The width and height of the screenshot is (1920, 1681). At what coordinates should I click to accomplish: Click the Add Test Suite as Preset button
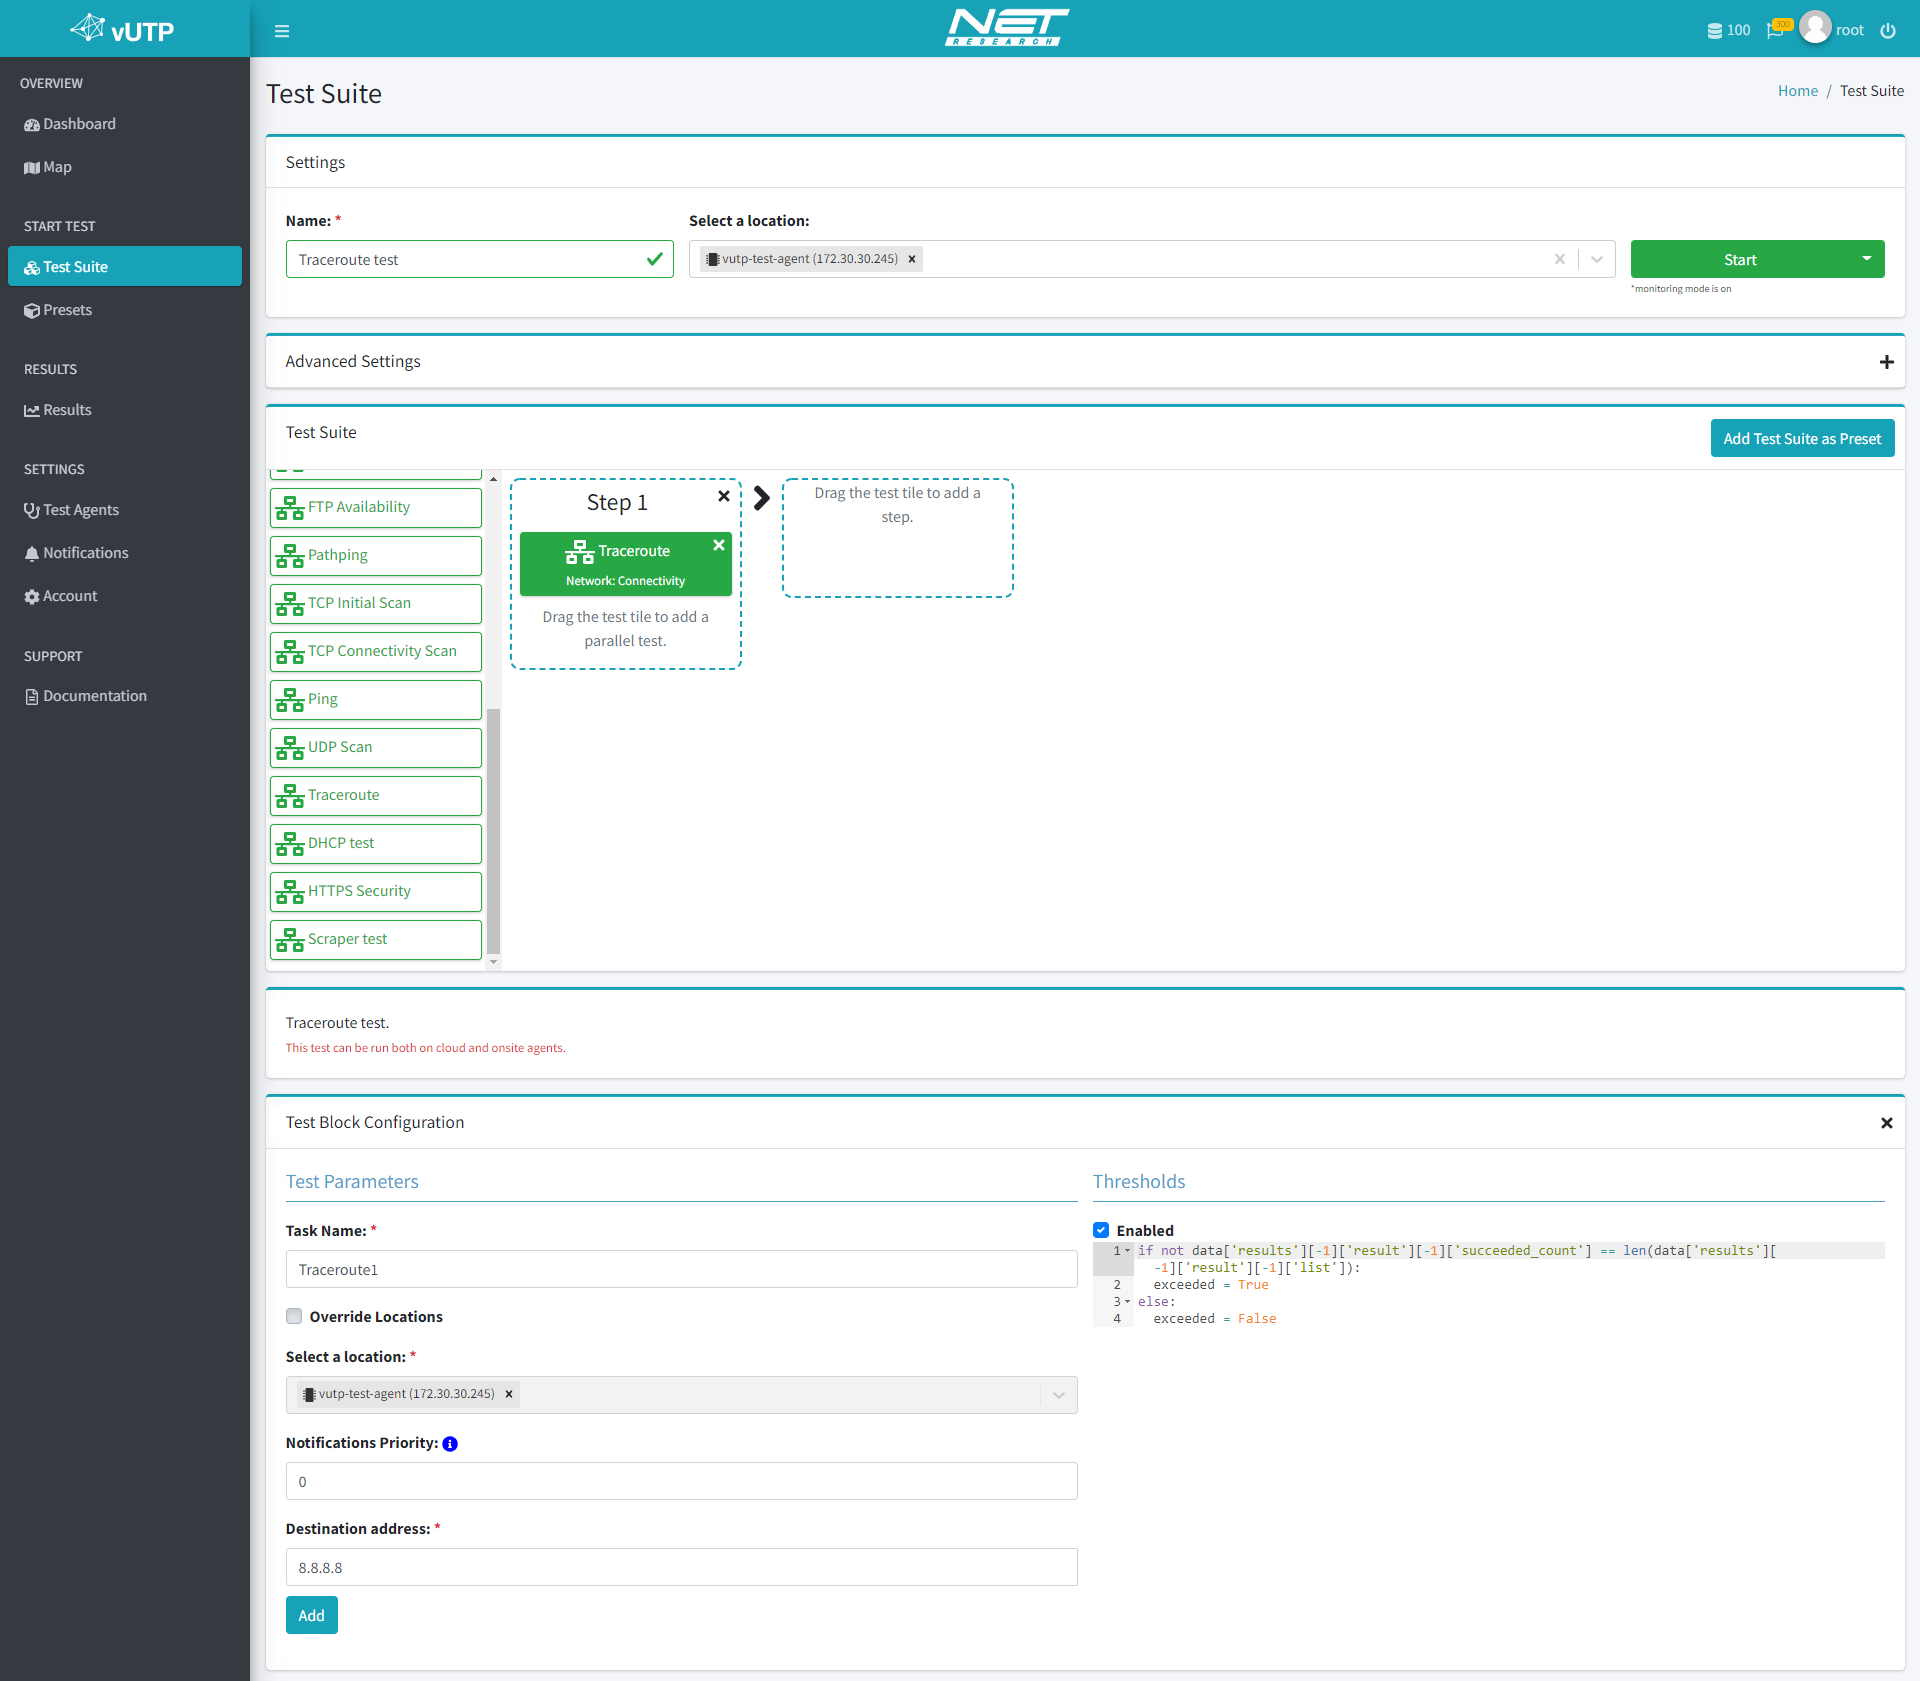pyautogui.click(x=1801, y=436)
